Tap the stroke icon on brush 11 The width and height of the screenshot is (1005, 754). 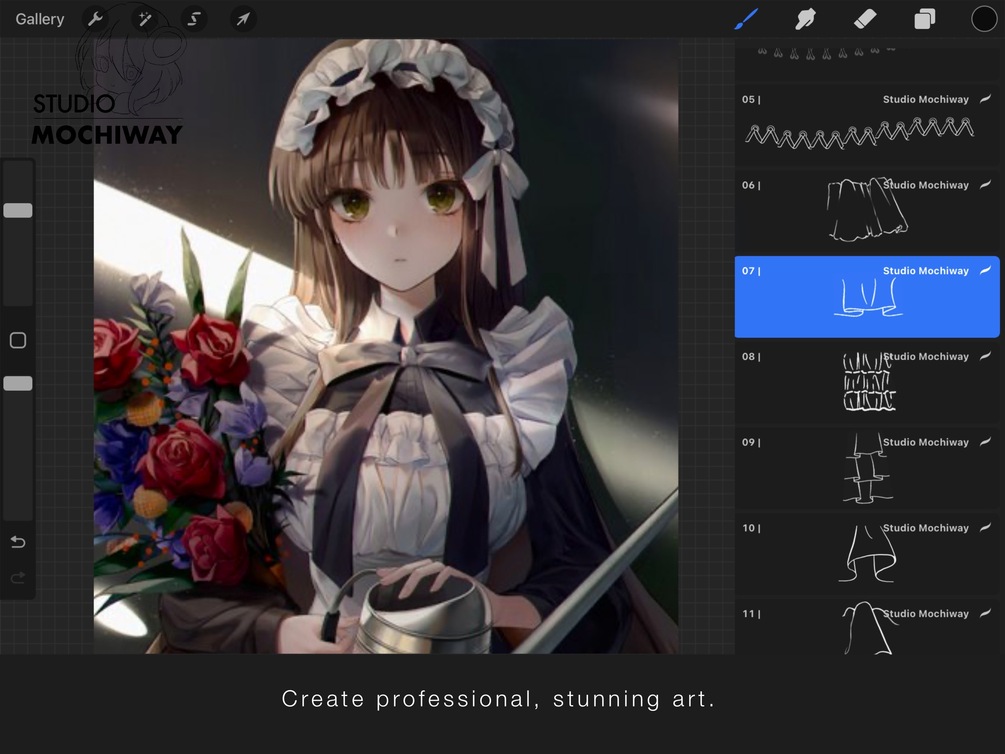coord(986,614)
